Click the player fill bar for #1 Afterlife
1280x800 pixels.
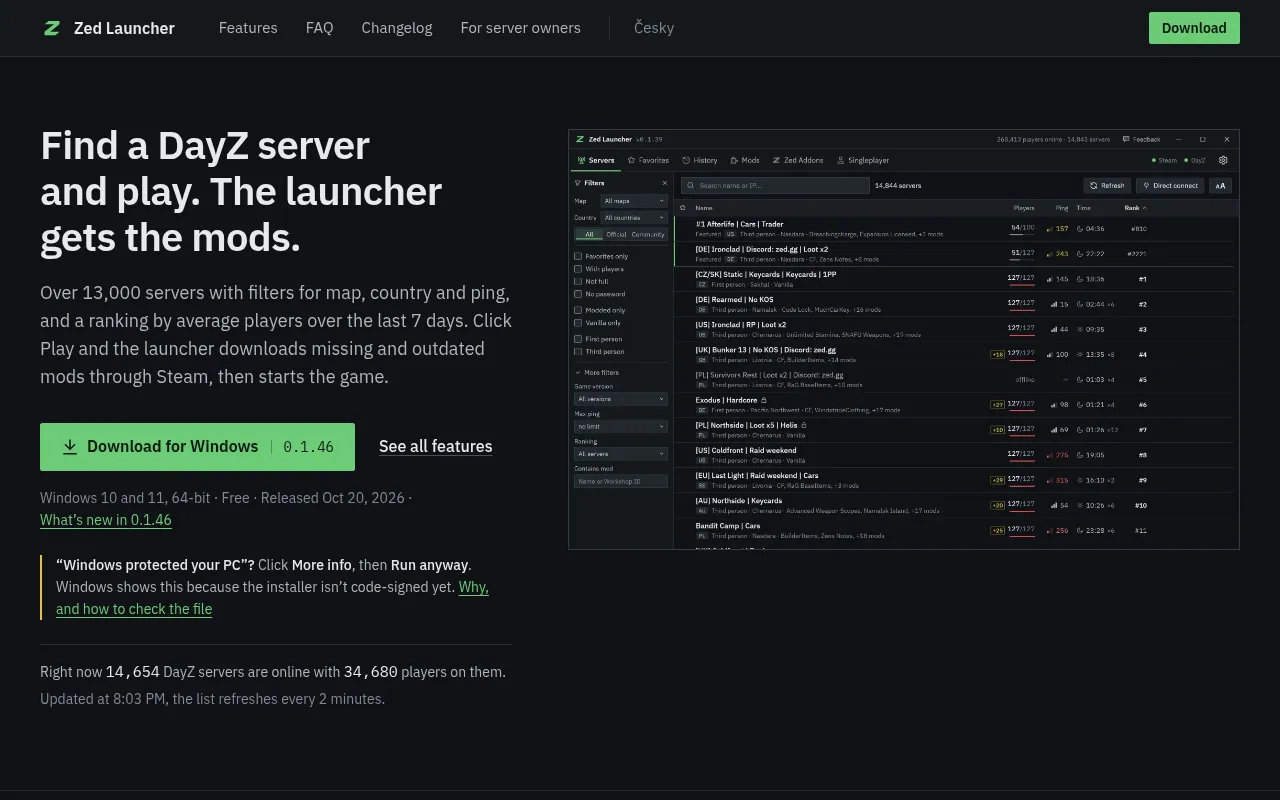point(1021,235)
